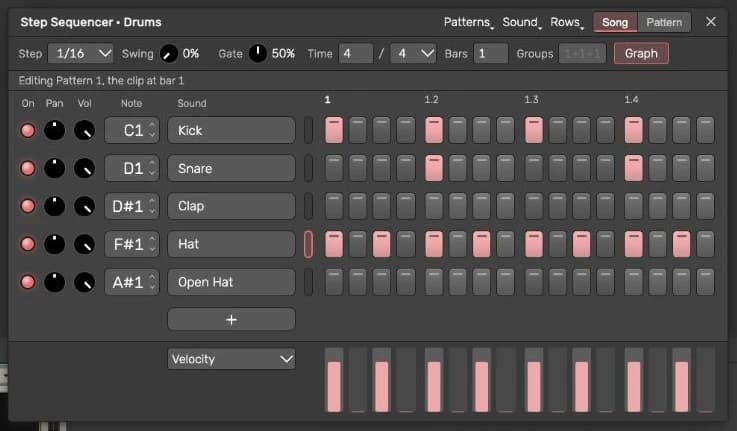Close the Step Sequencer window

[711, 22]
